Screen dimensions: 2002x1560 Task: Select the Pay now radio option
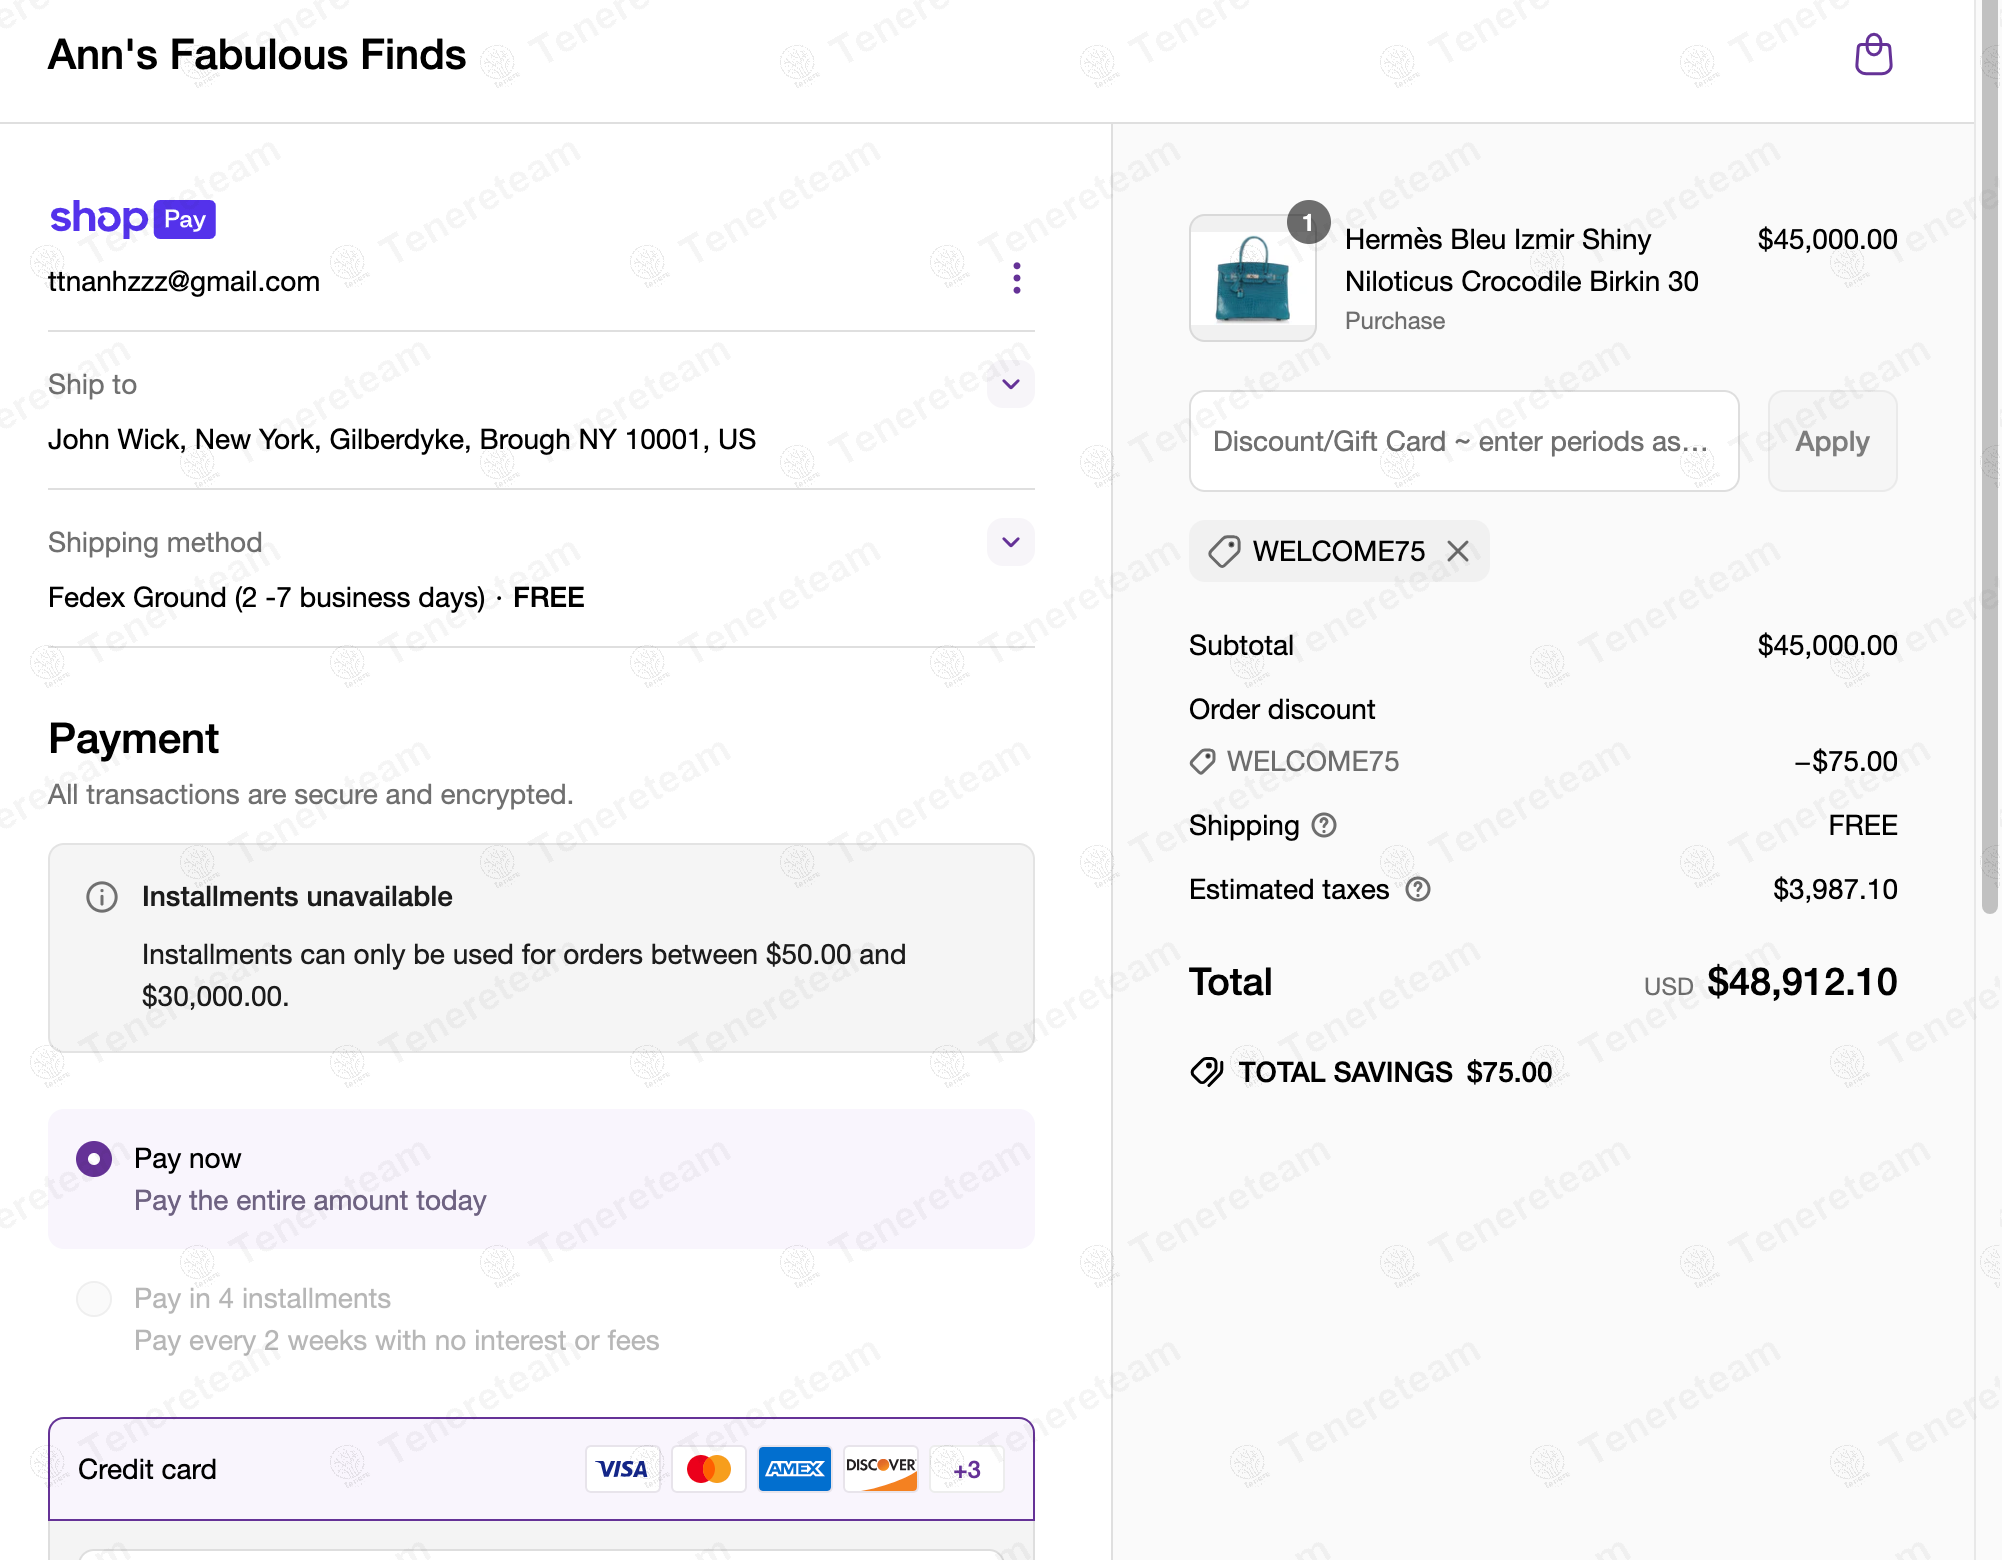point(94,1159)
